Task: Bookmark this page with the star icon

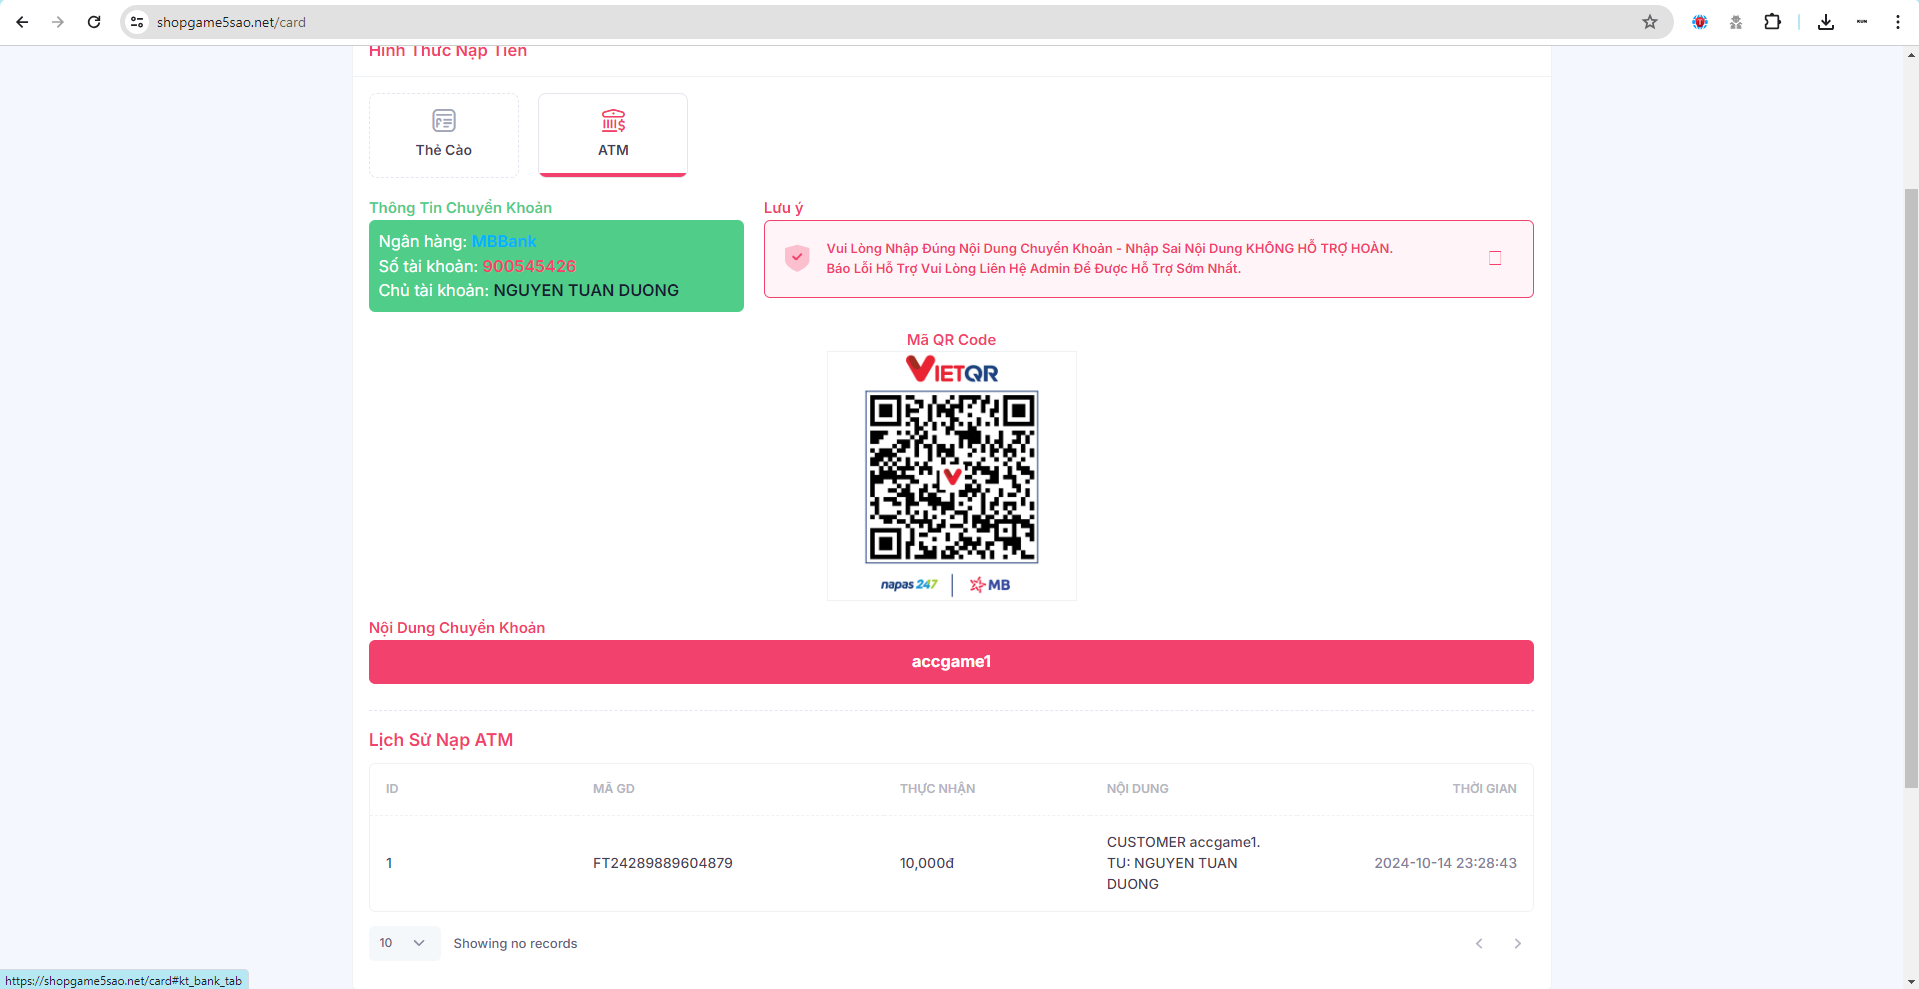Action: coord(1649,22)
